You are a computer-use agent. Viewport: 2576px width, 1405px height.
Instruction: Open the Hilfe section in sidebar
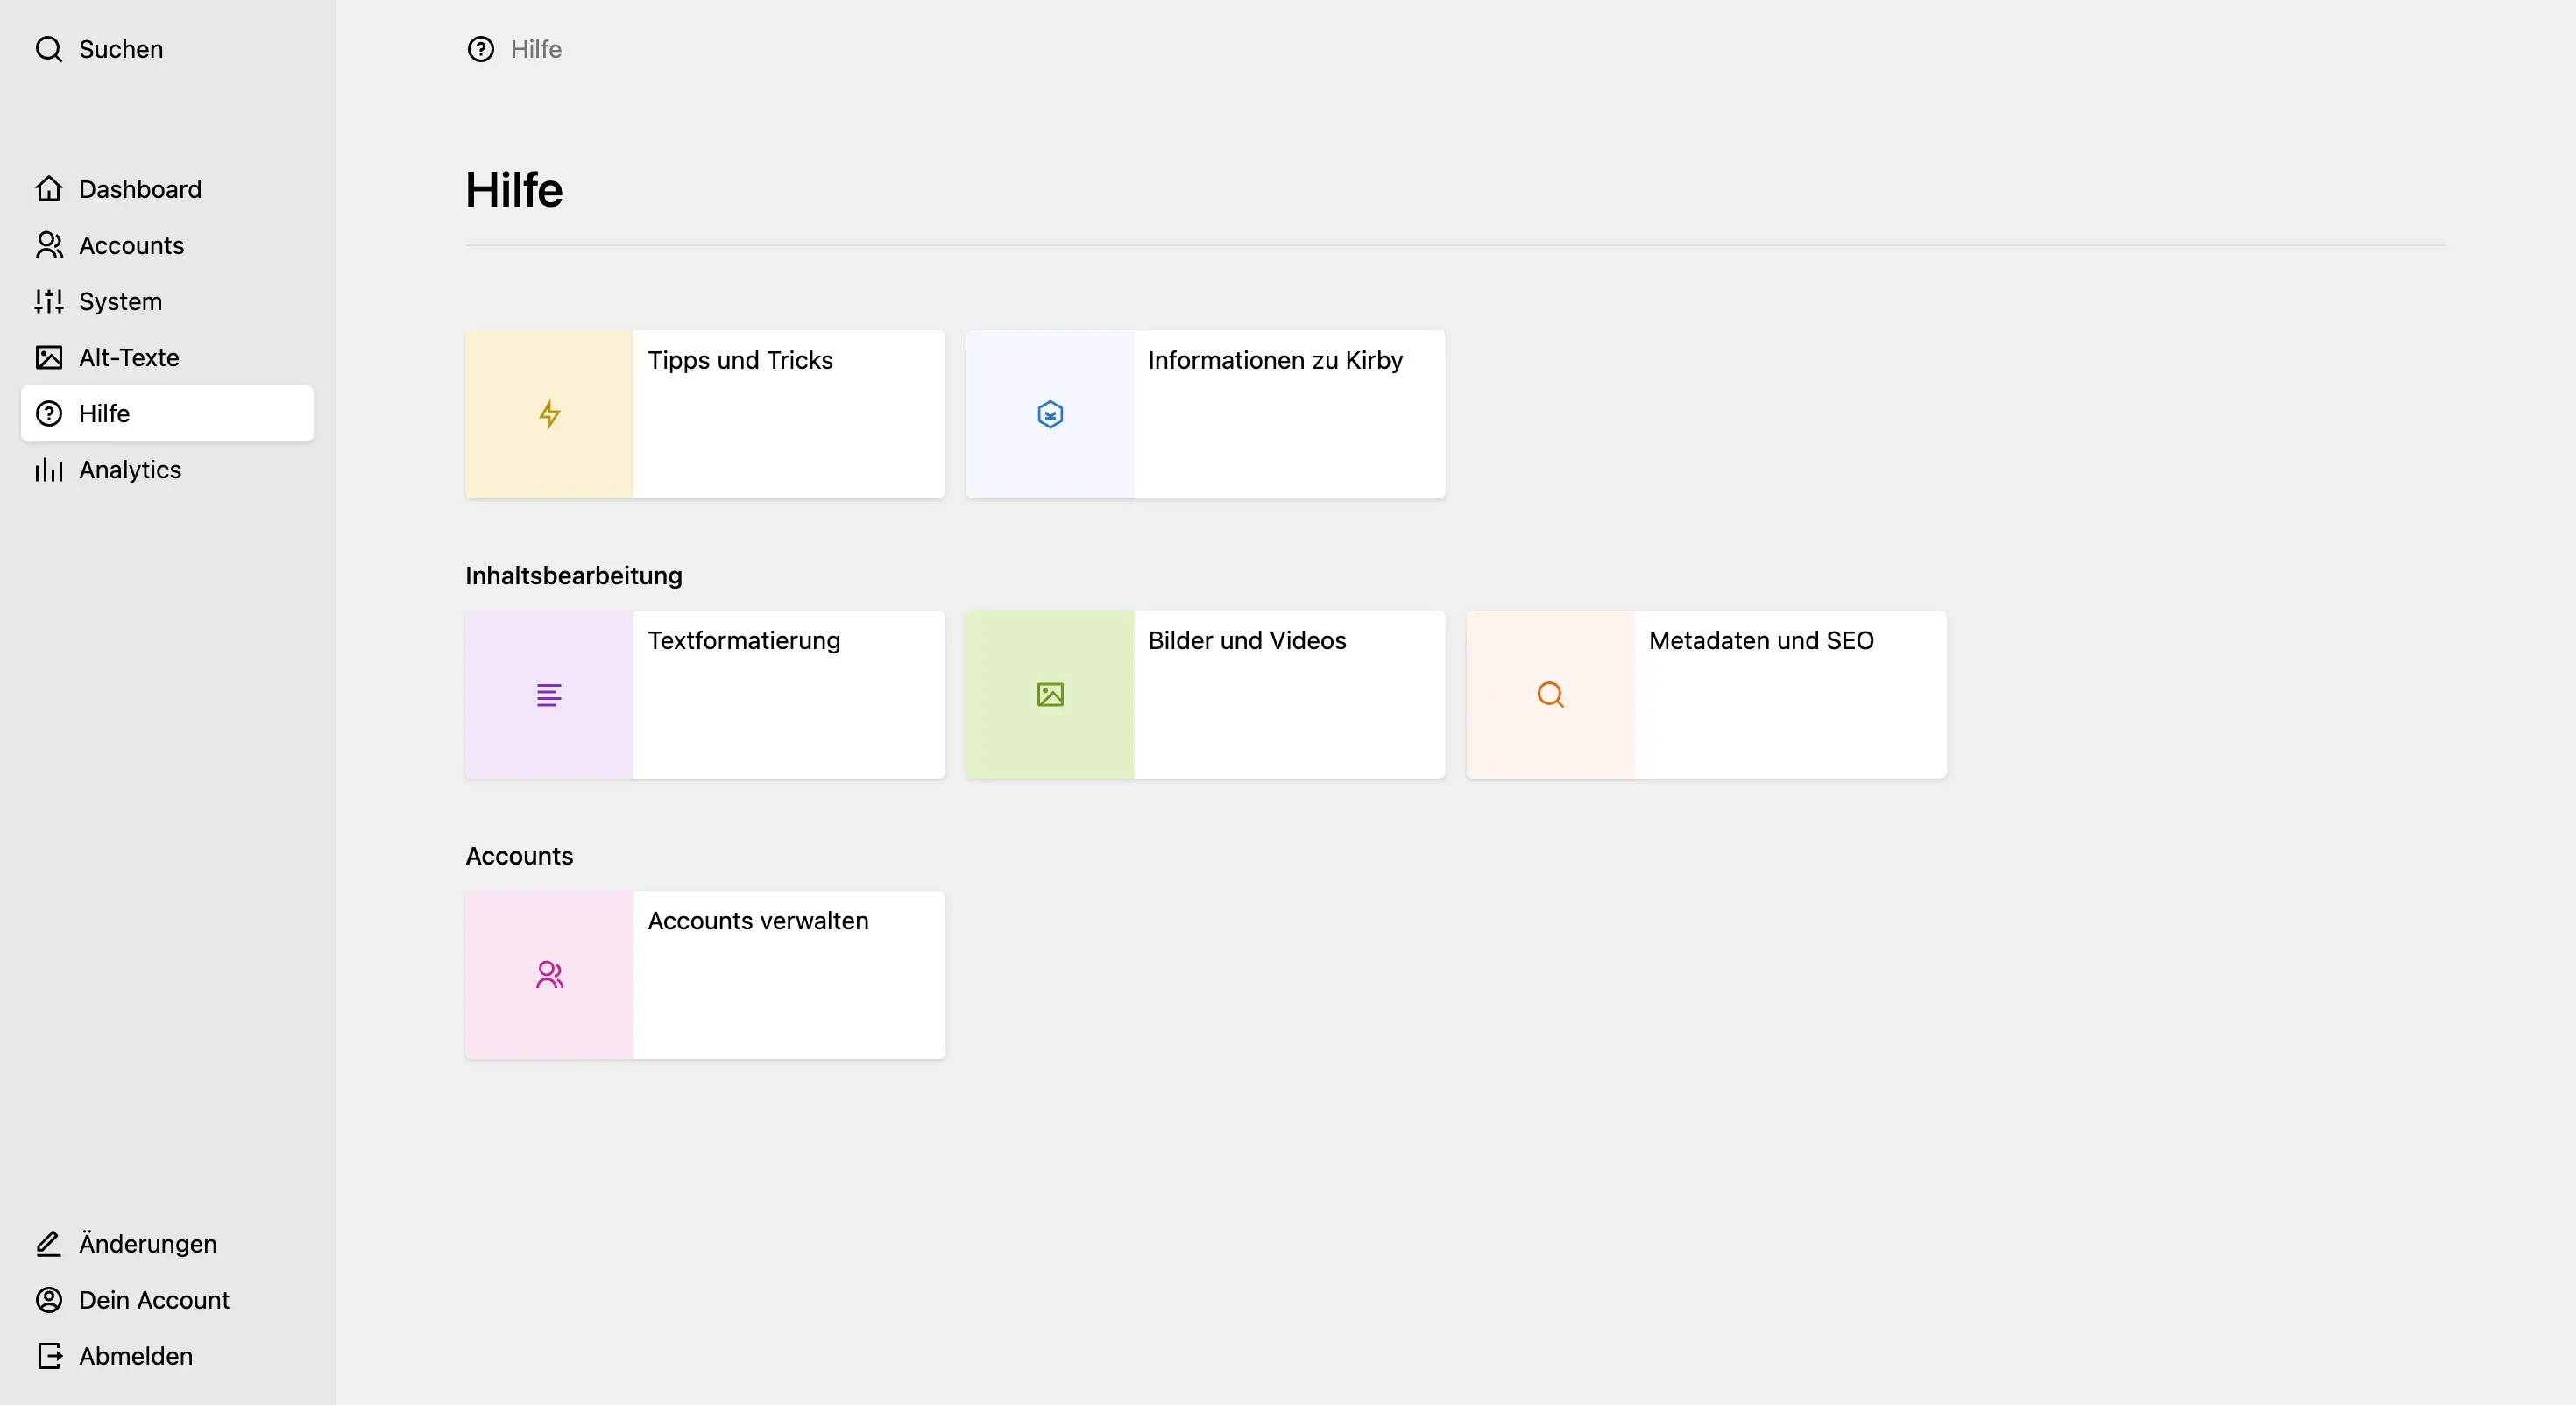click(103, 413)
